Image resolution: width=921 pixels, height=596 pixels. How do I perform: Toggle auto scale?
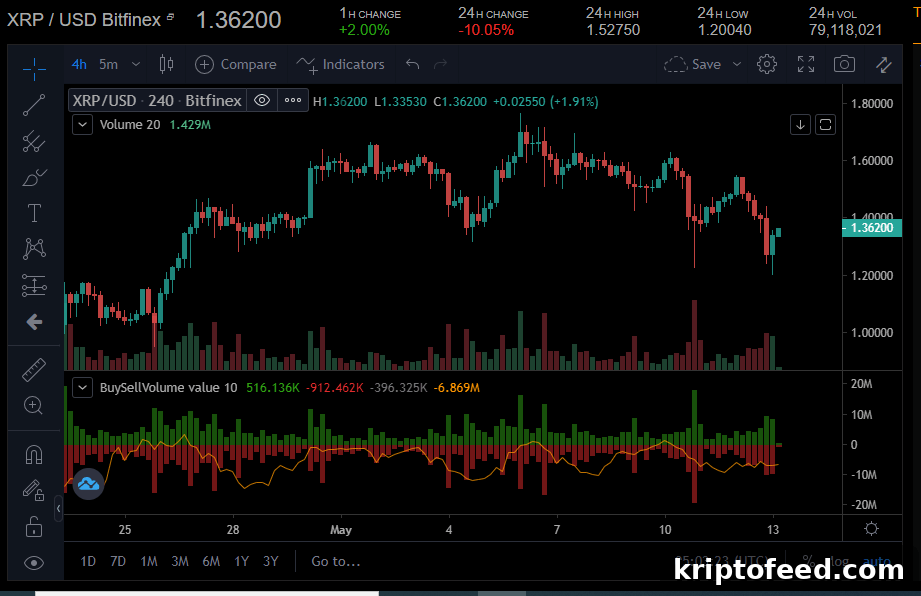coord(877,561)
